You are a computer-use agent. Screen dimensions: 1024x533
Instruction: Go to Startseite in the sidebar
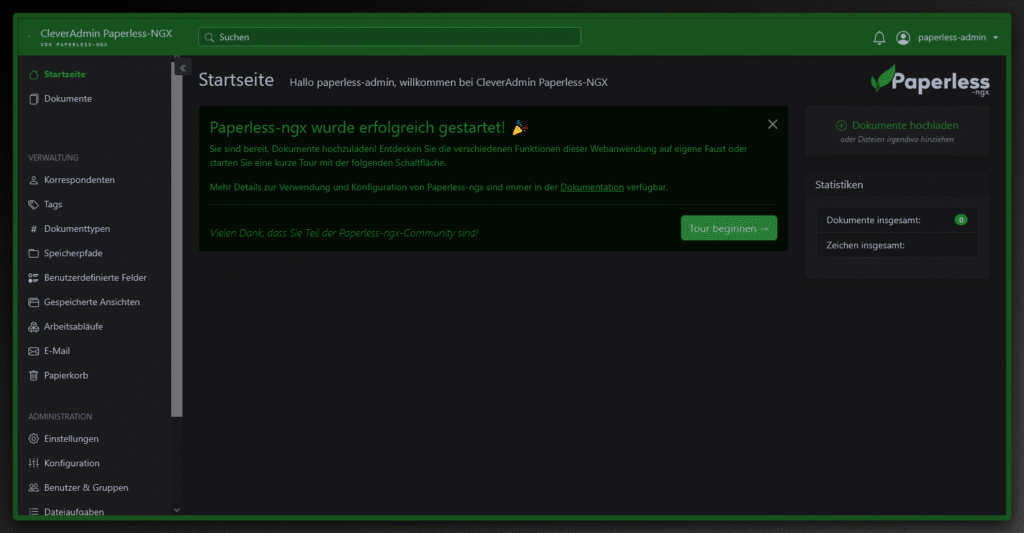click(x=64, y=74)
